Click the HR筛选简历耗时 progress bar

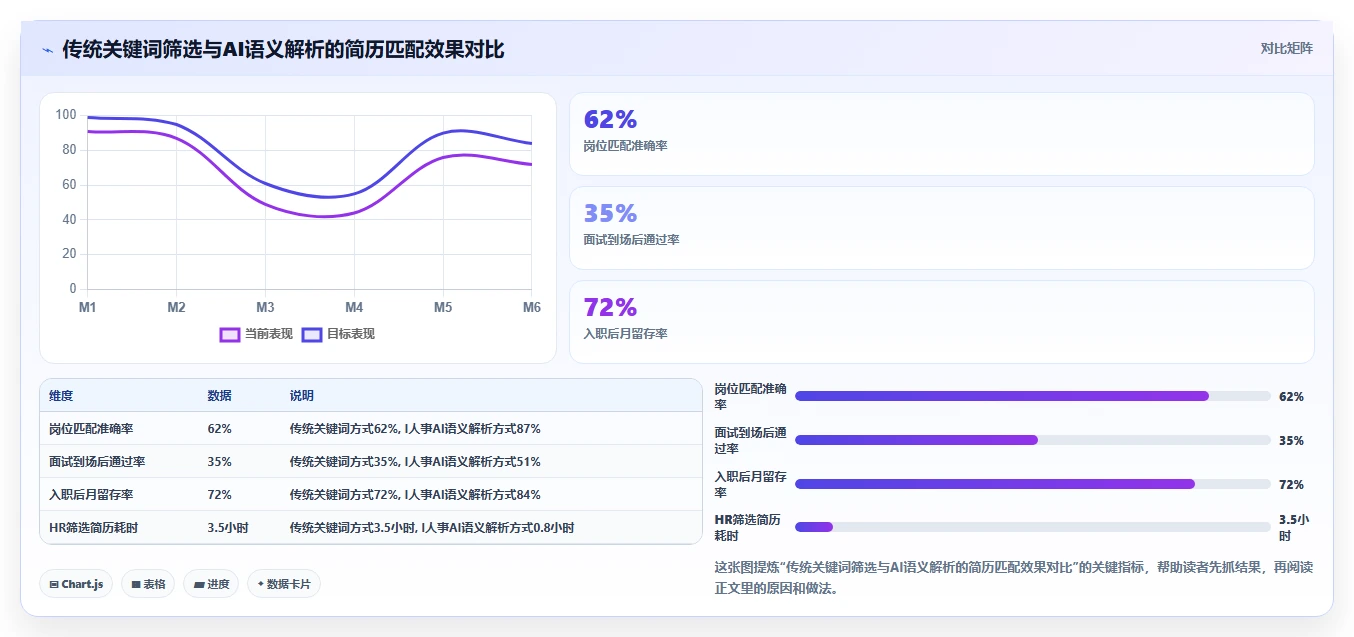[1032, 527]
